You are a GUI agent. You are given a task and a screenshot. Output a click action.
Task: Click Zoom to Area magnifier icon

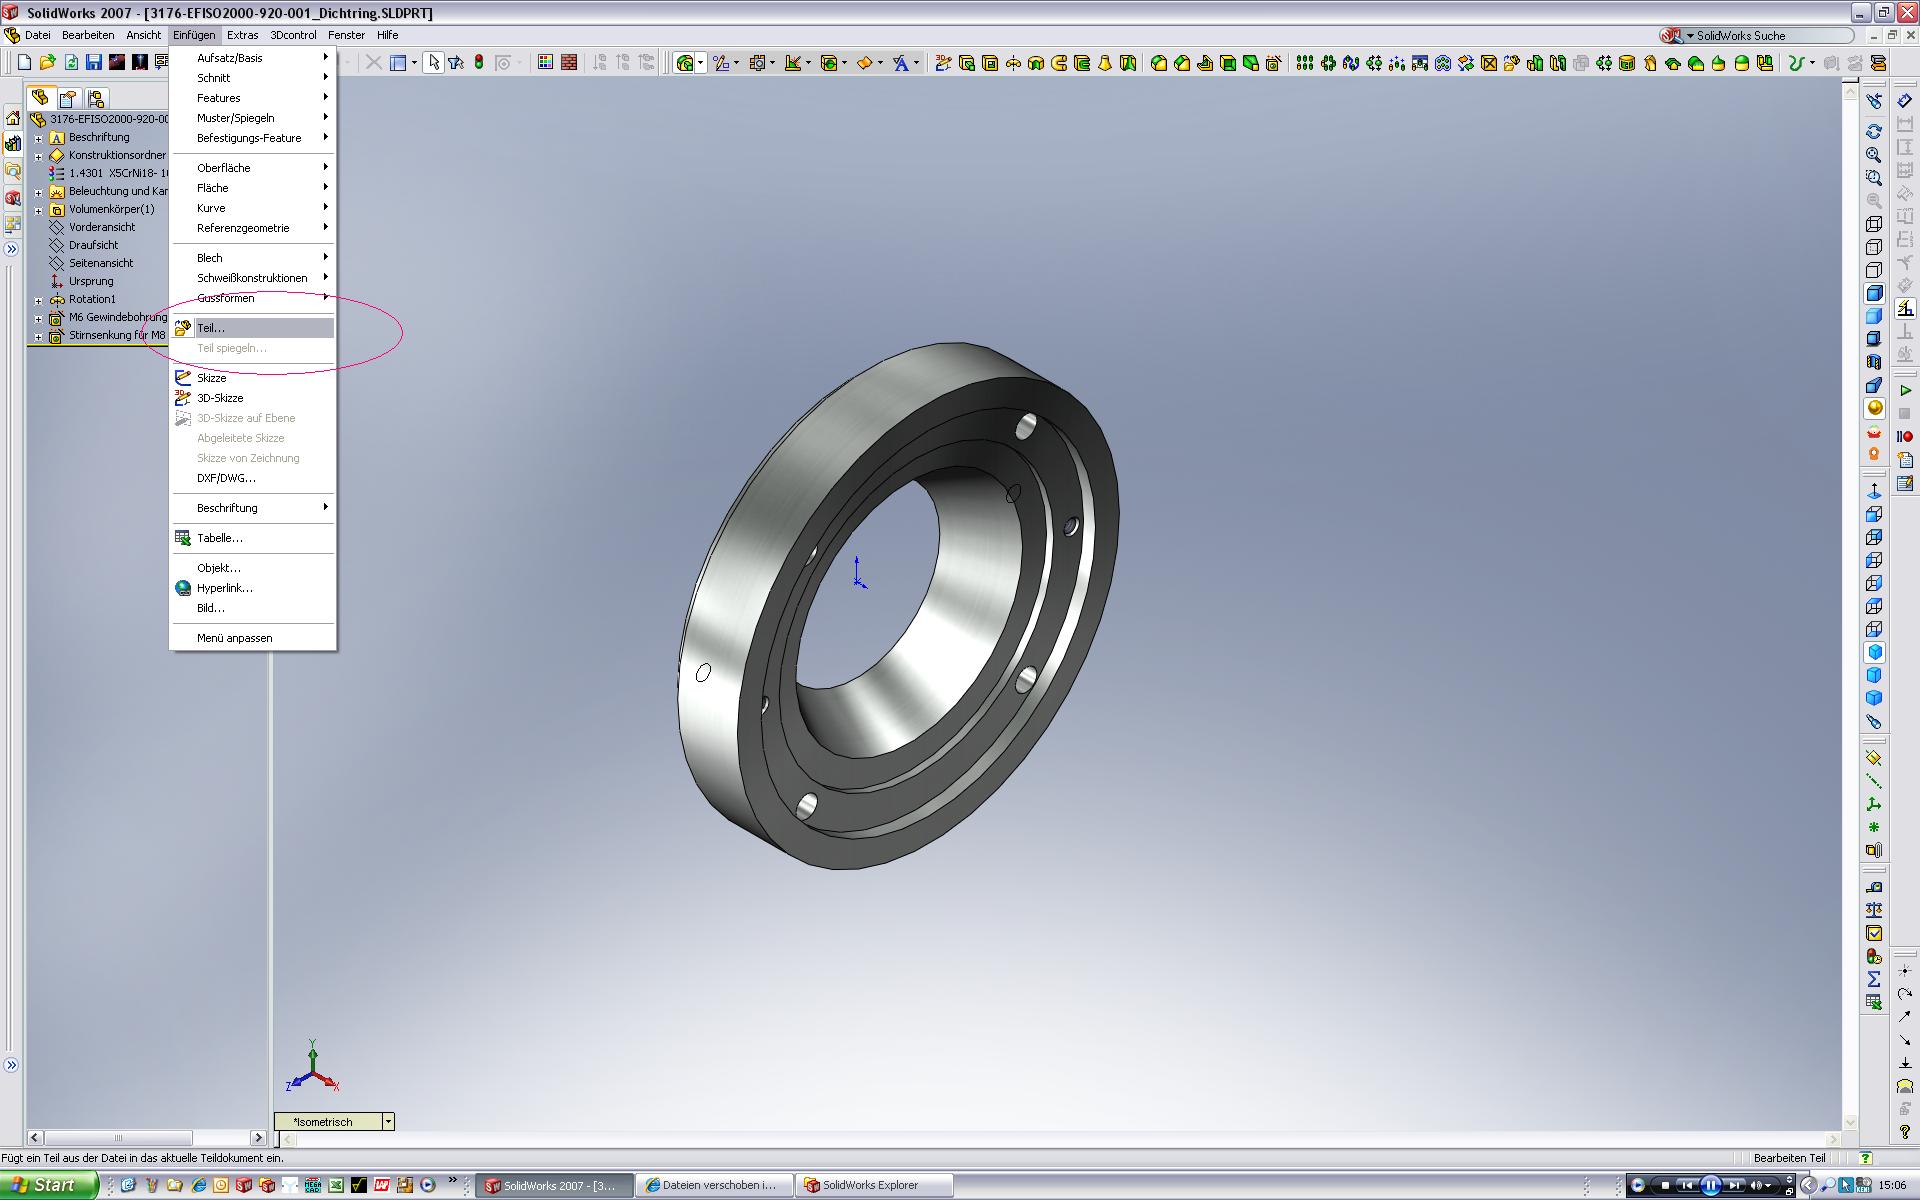tap(1874, 178)
